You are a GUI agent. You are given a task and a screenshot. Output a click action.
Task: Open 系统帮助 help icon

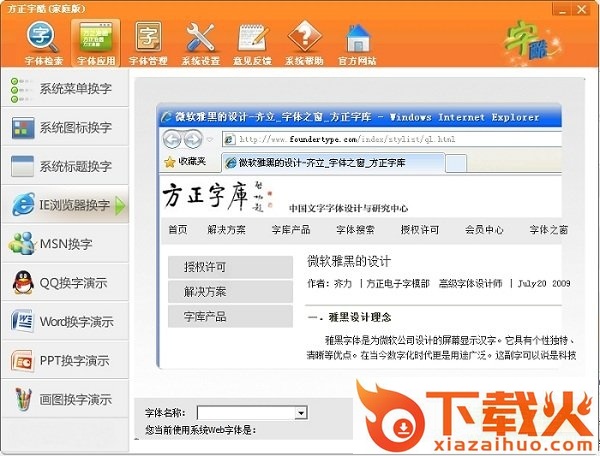(305, 41)
